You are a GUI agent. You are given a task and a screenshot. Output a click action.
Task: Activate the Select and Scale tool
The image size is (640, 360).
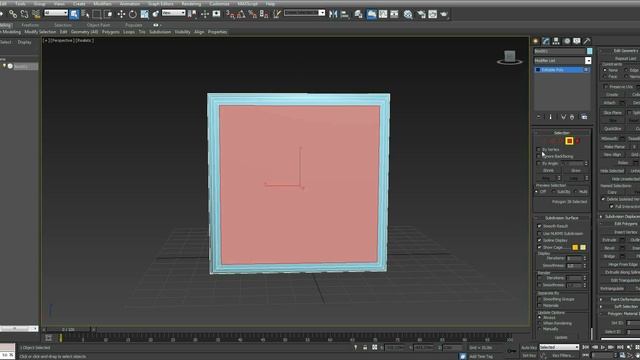pos(144,14)
